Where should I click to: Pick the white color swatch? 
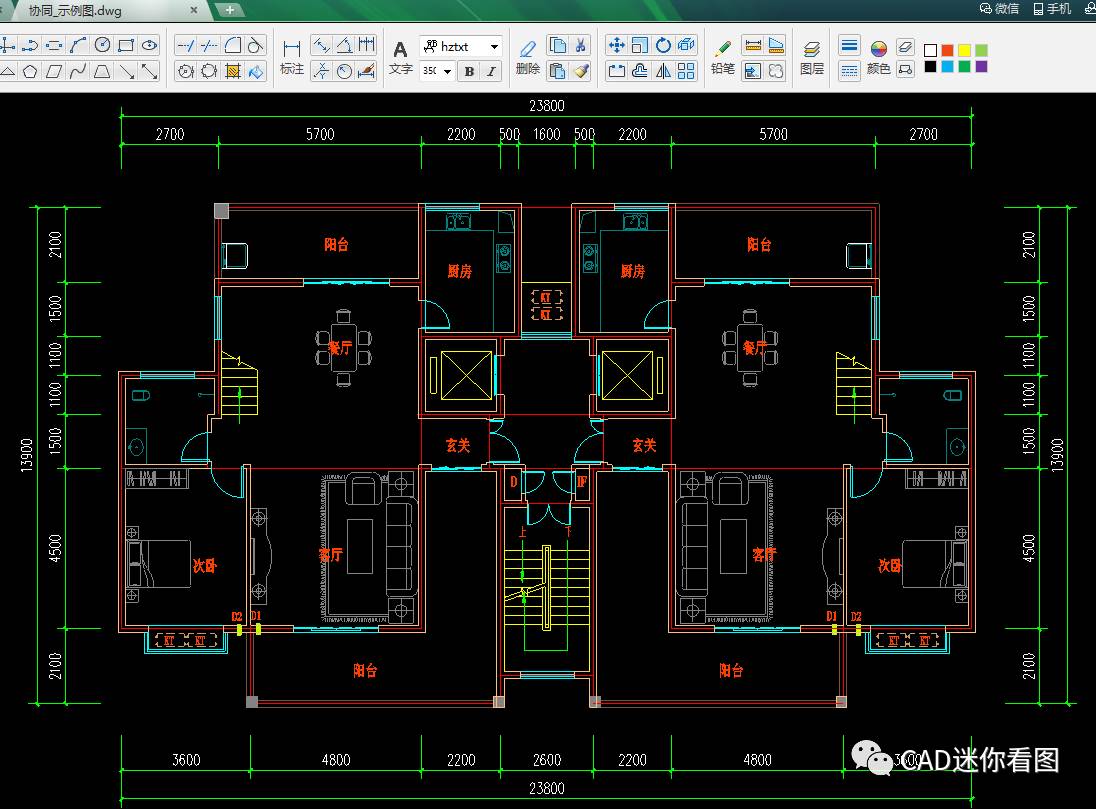(x=930, y=50)
